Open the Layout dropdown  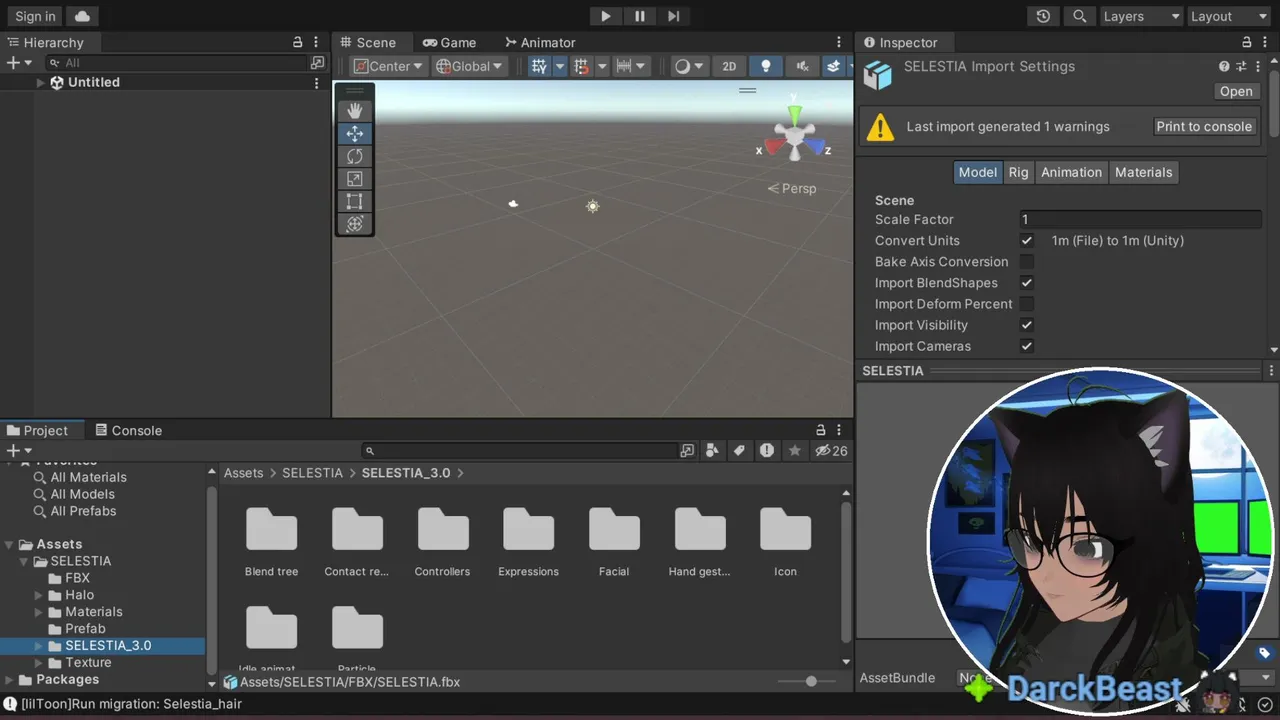coord(1228,16)
